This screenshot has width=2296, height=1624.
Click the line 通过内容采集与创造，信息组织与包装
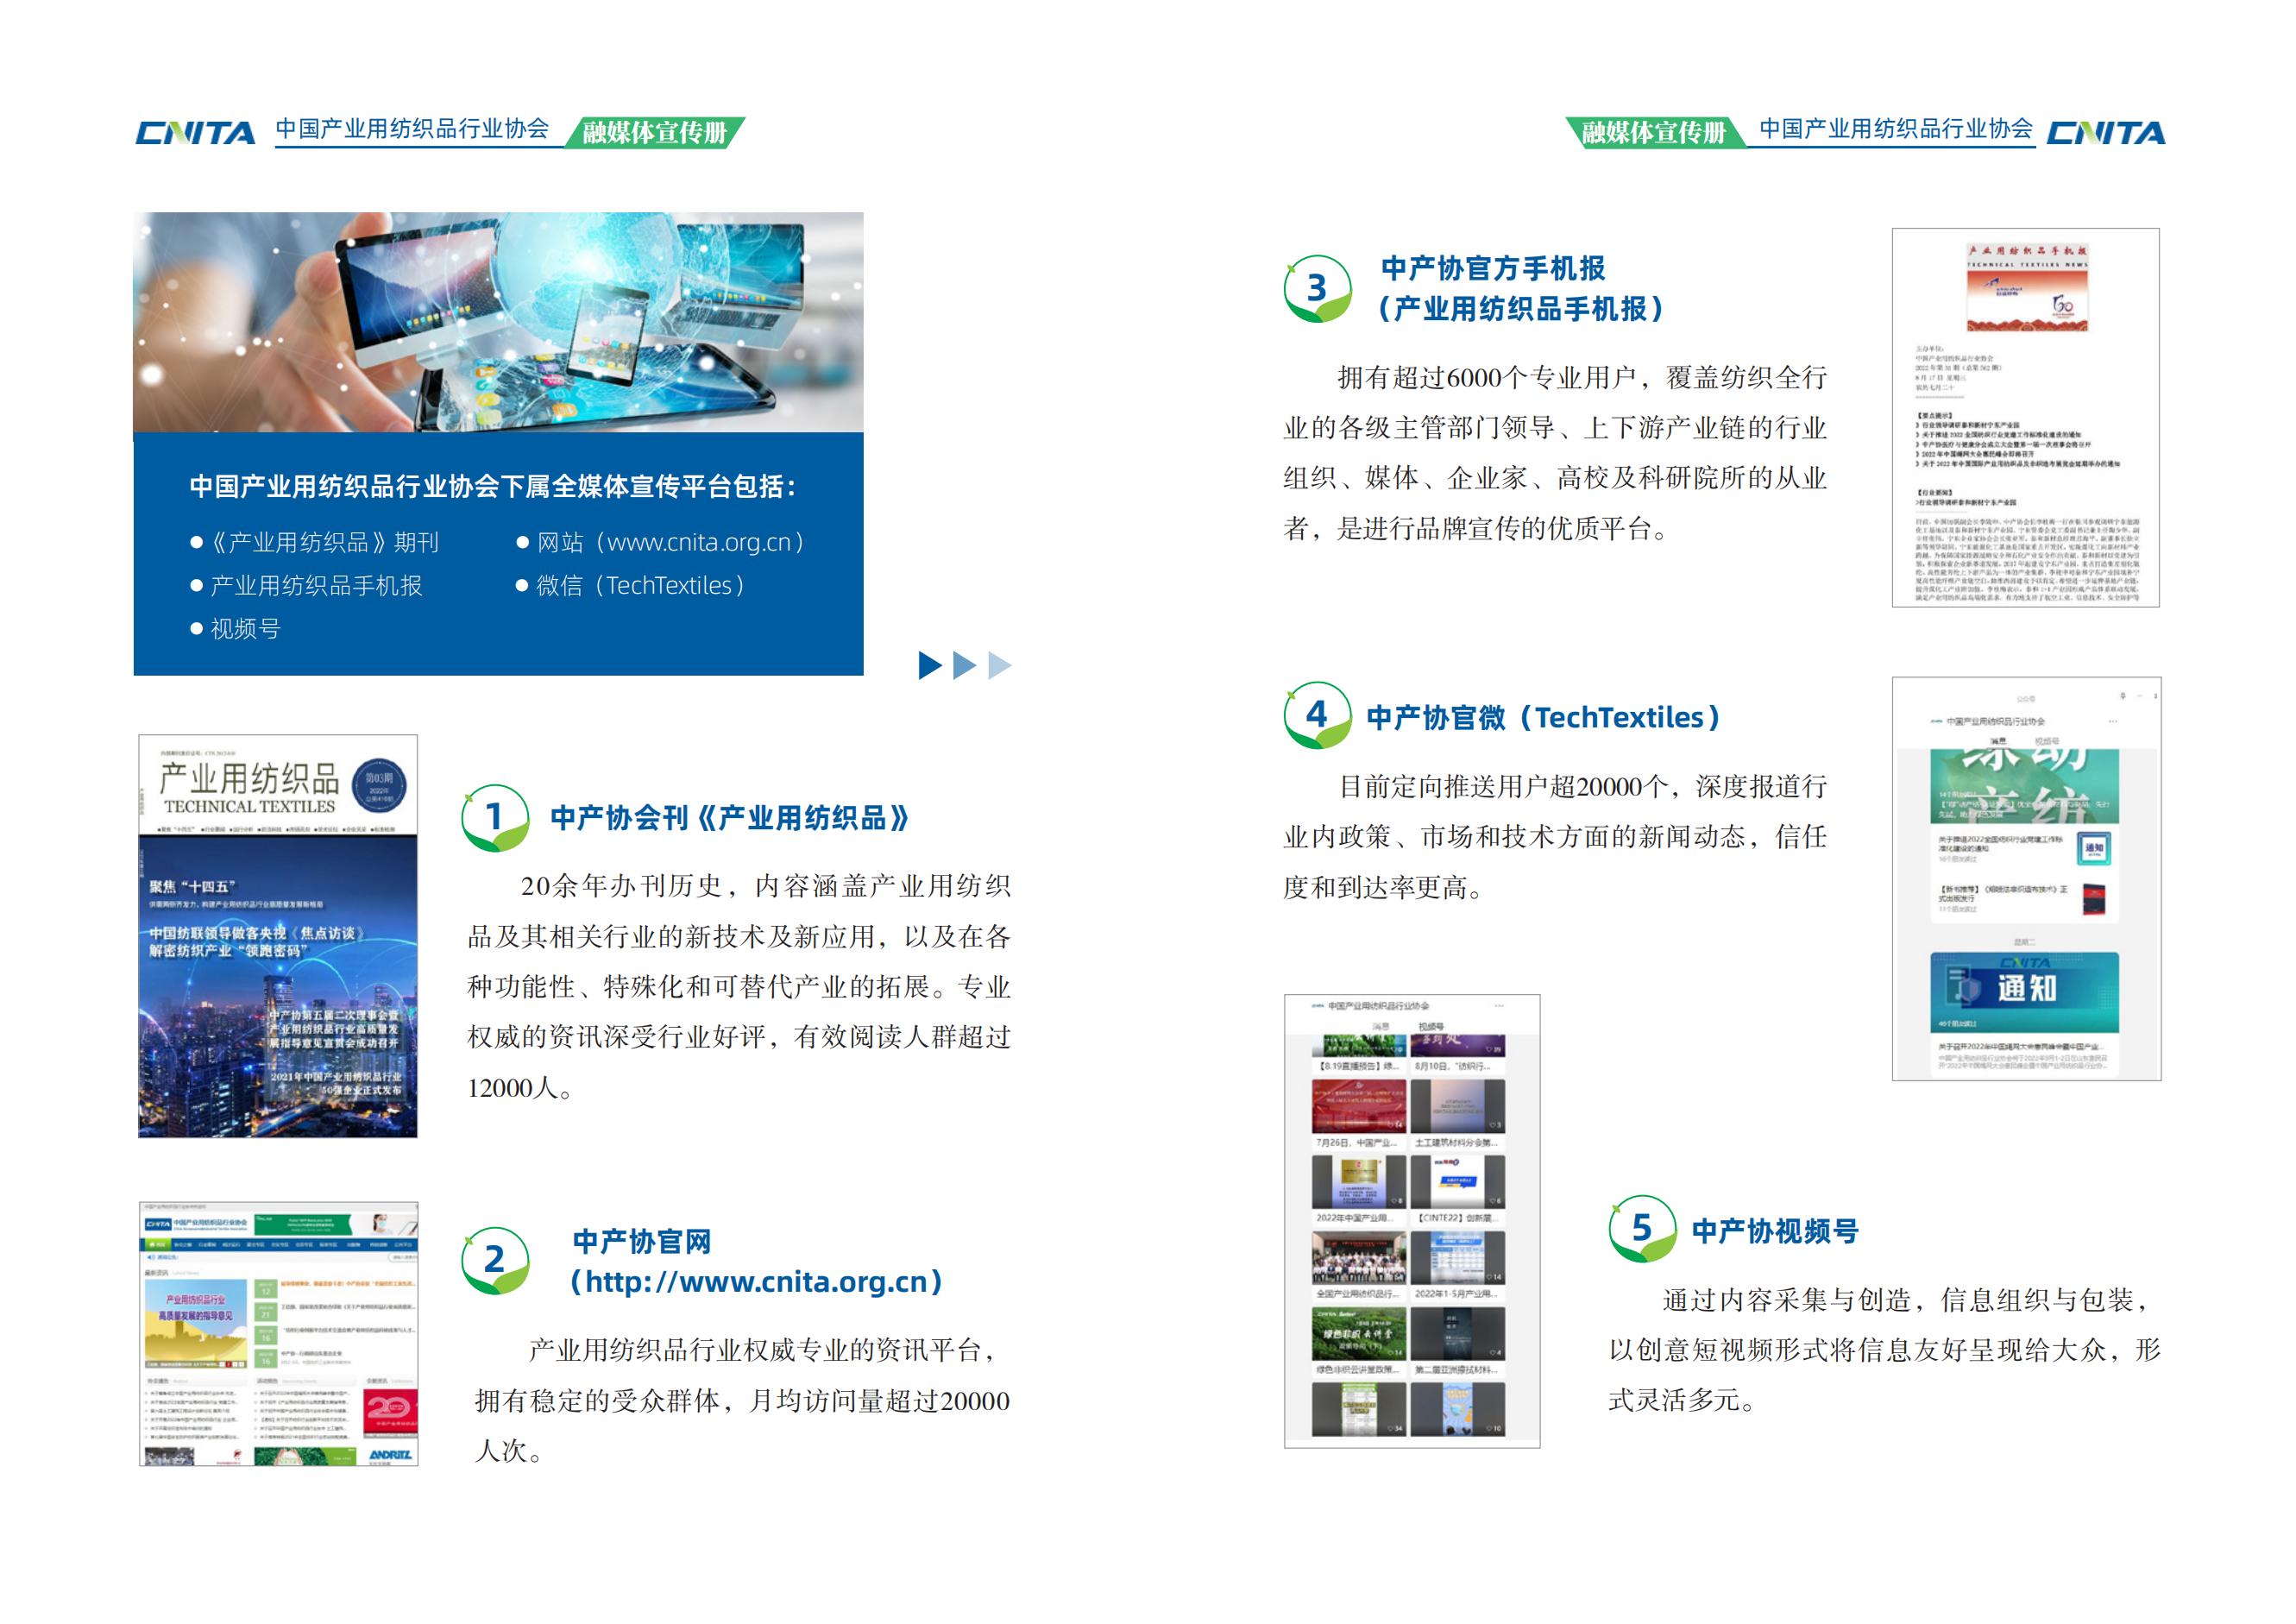click(1905, 1300)
